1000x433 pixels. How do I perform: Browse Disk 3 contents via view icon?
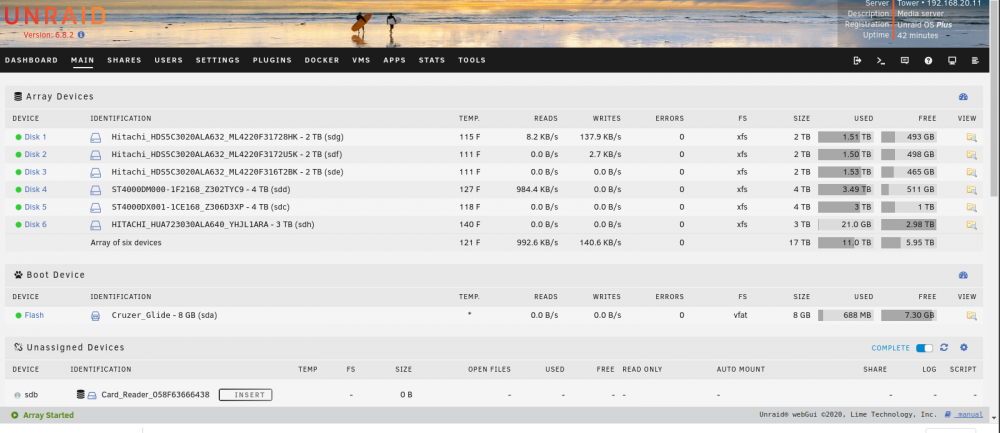click(x=971, y=172)
